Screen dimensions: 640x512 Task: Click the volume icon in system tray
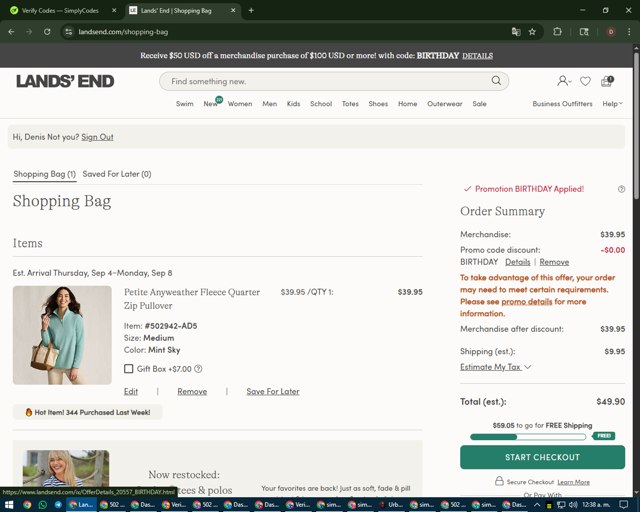pyautogui.click(x=573, y=505)
